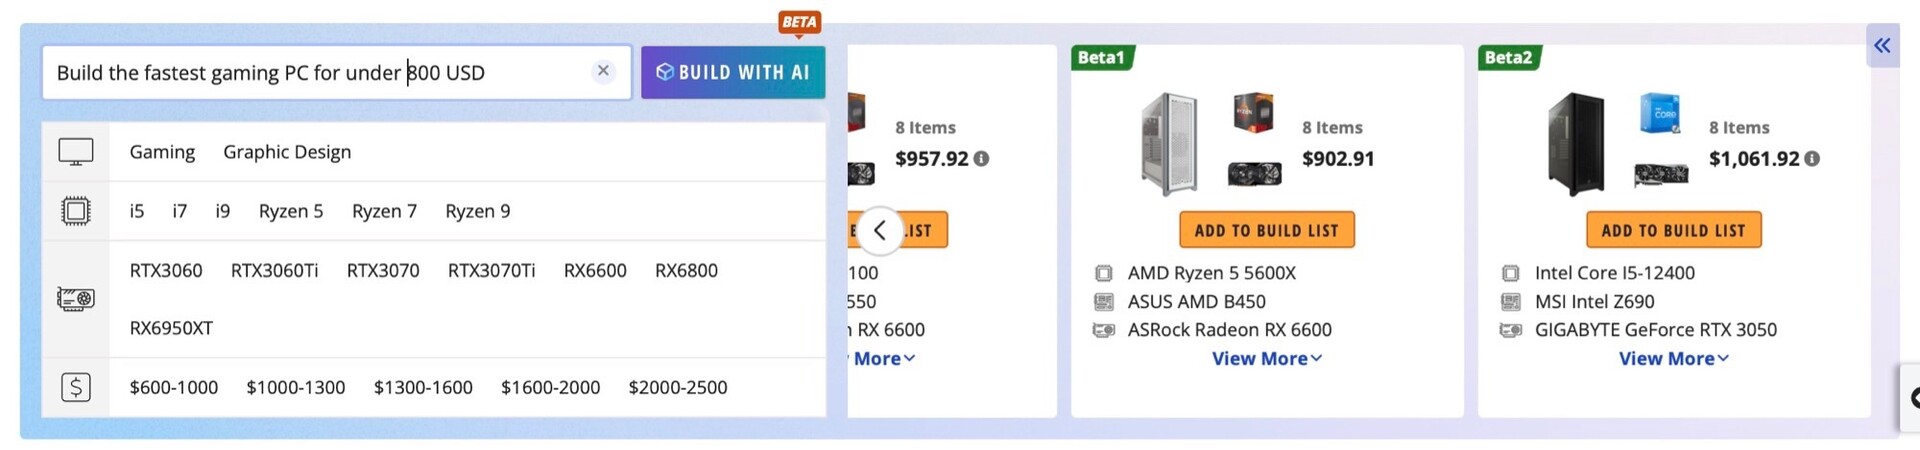Select the RX6950XT graphics card option
Viewport: 1920px width, 450px height.
point(171,328)
